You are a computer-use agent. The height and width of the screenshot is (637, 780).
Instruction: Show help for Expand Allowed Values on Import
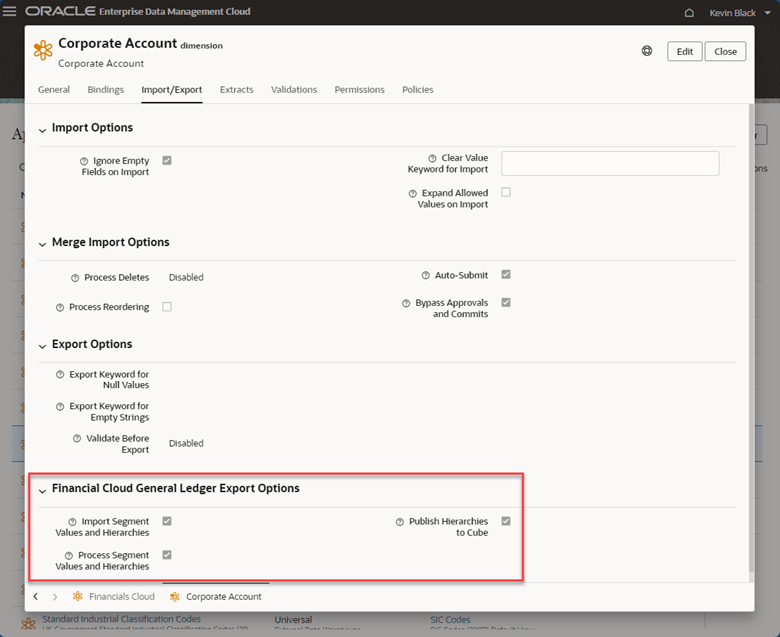point(412,193)
